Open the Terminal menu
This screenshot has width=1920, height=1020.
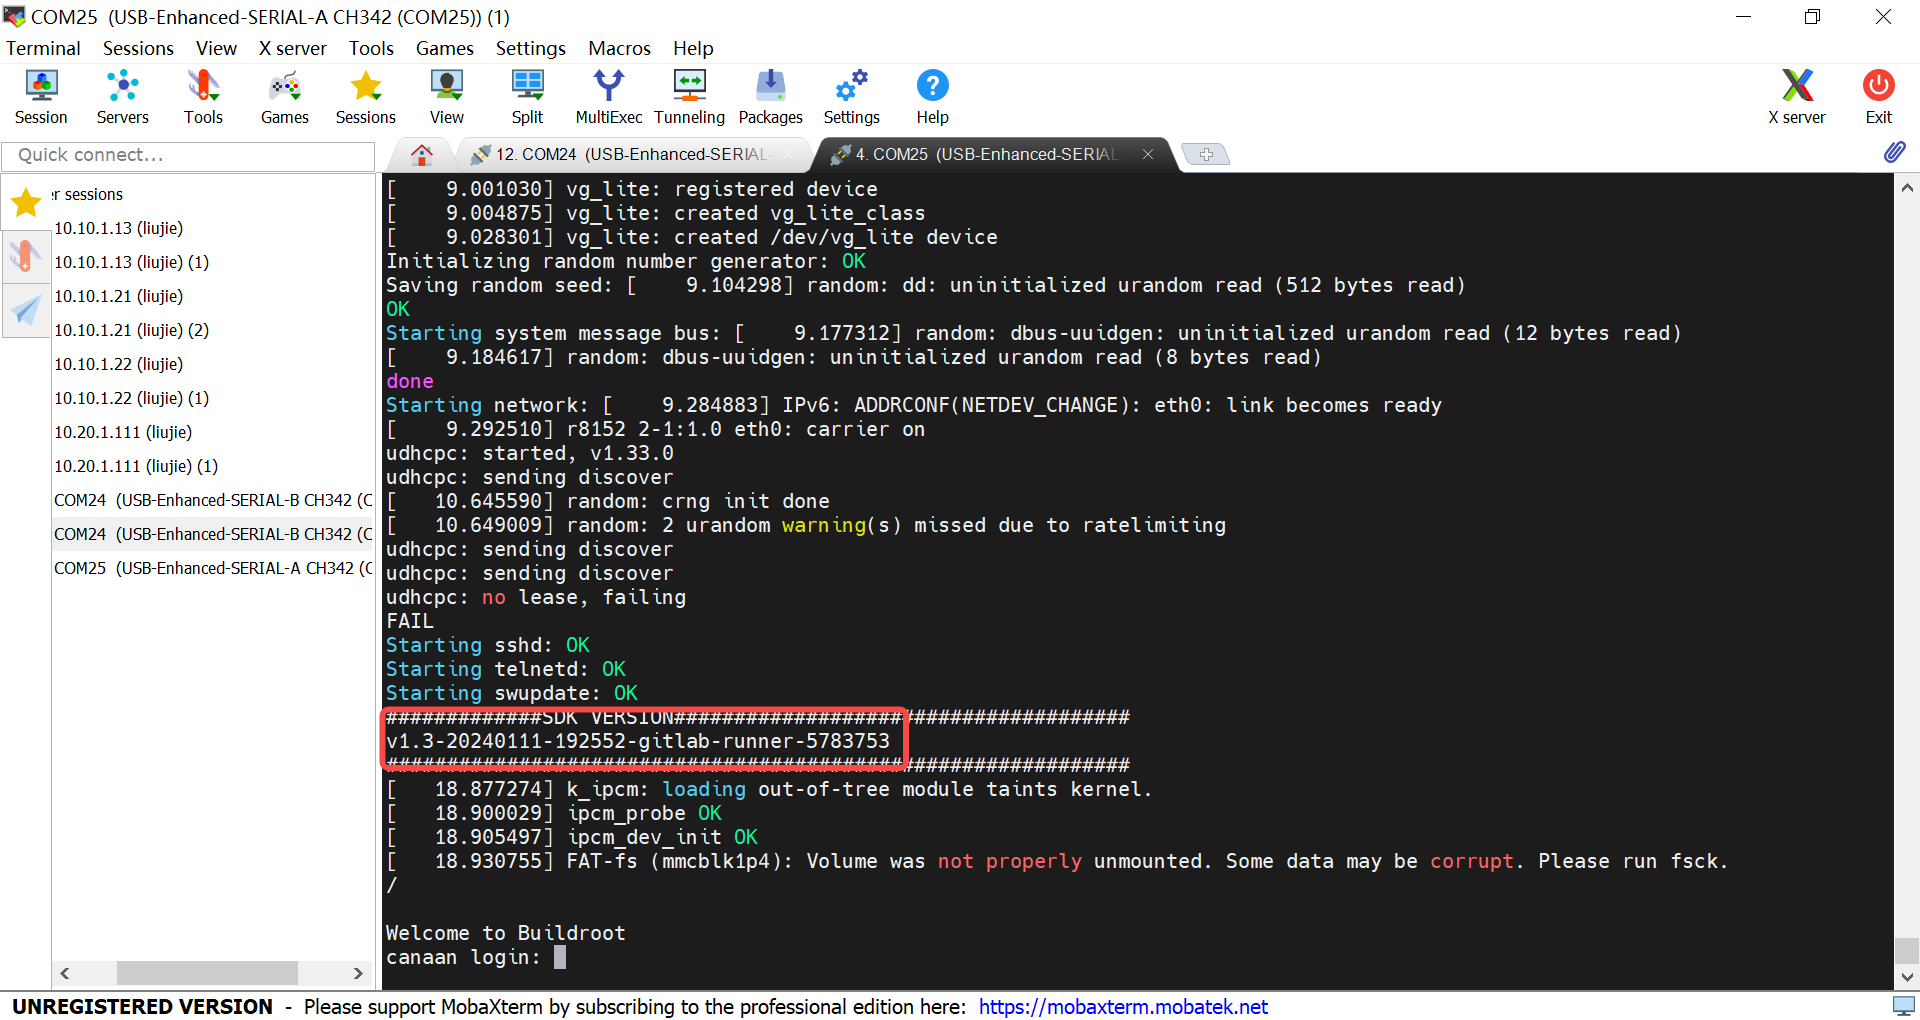(43, 48)
